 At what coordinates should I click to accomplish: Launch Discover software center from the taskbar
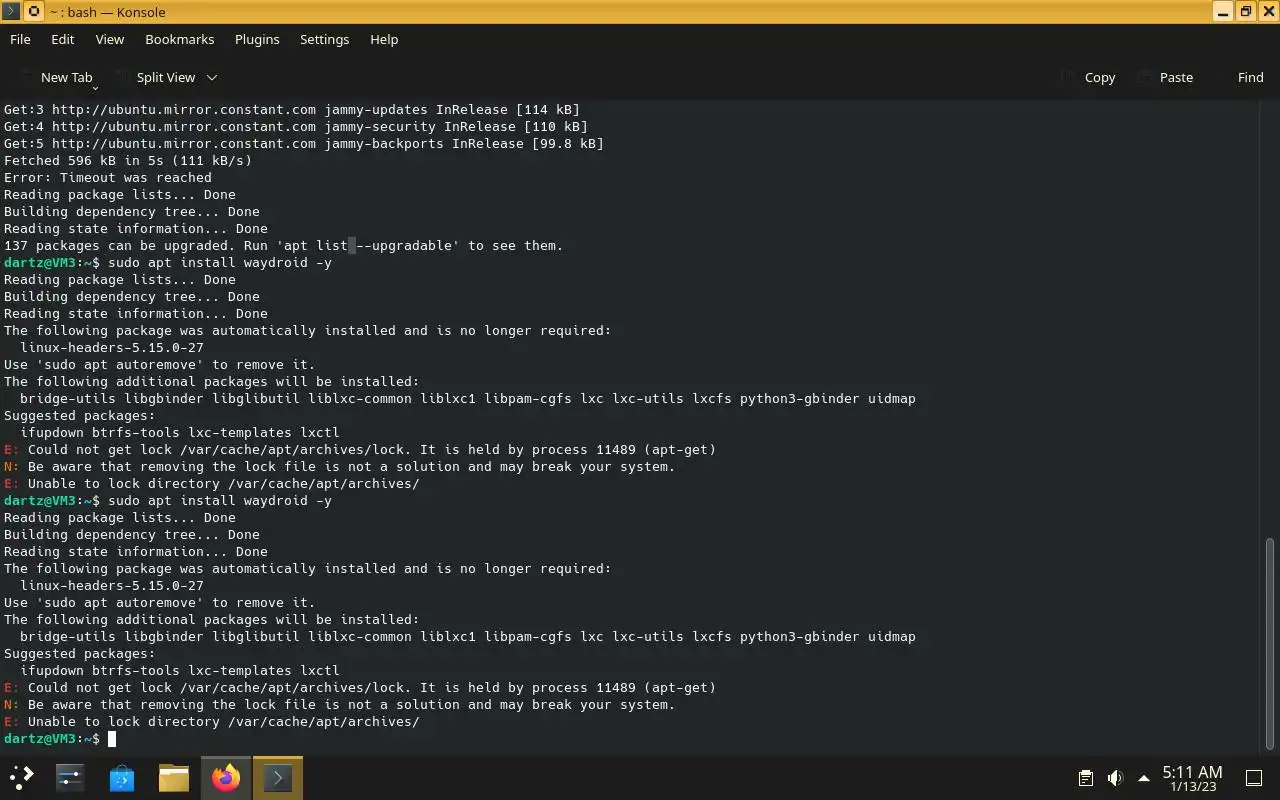(122, 777)
